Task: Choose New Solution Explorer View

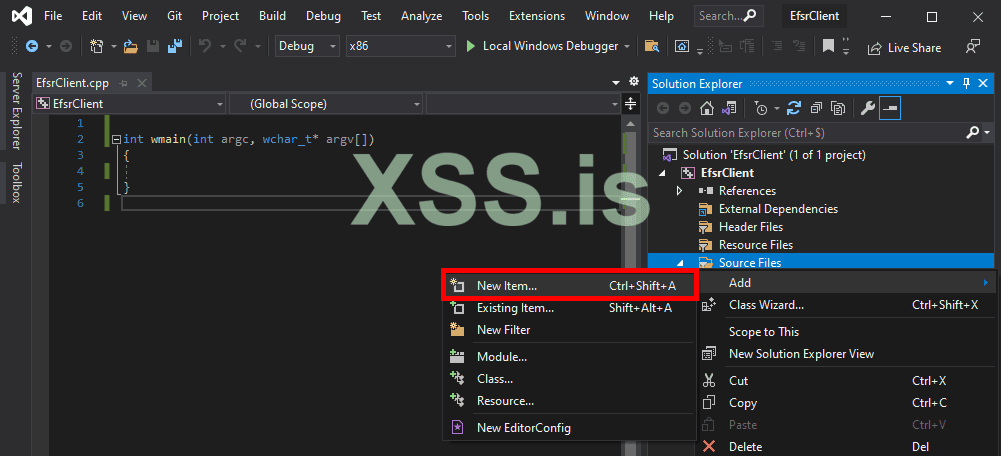Action: pos(846,354)
